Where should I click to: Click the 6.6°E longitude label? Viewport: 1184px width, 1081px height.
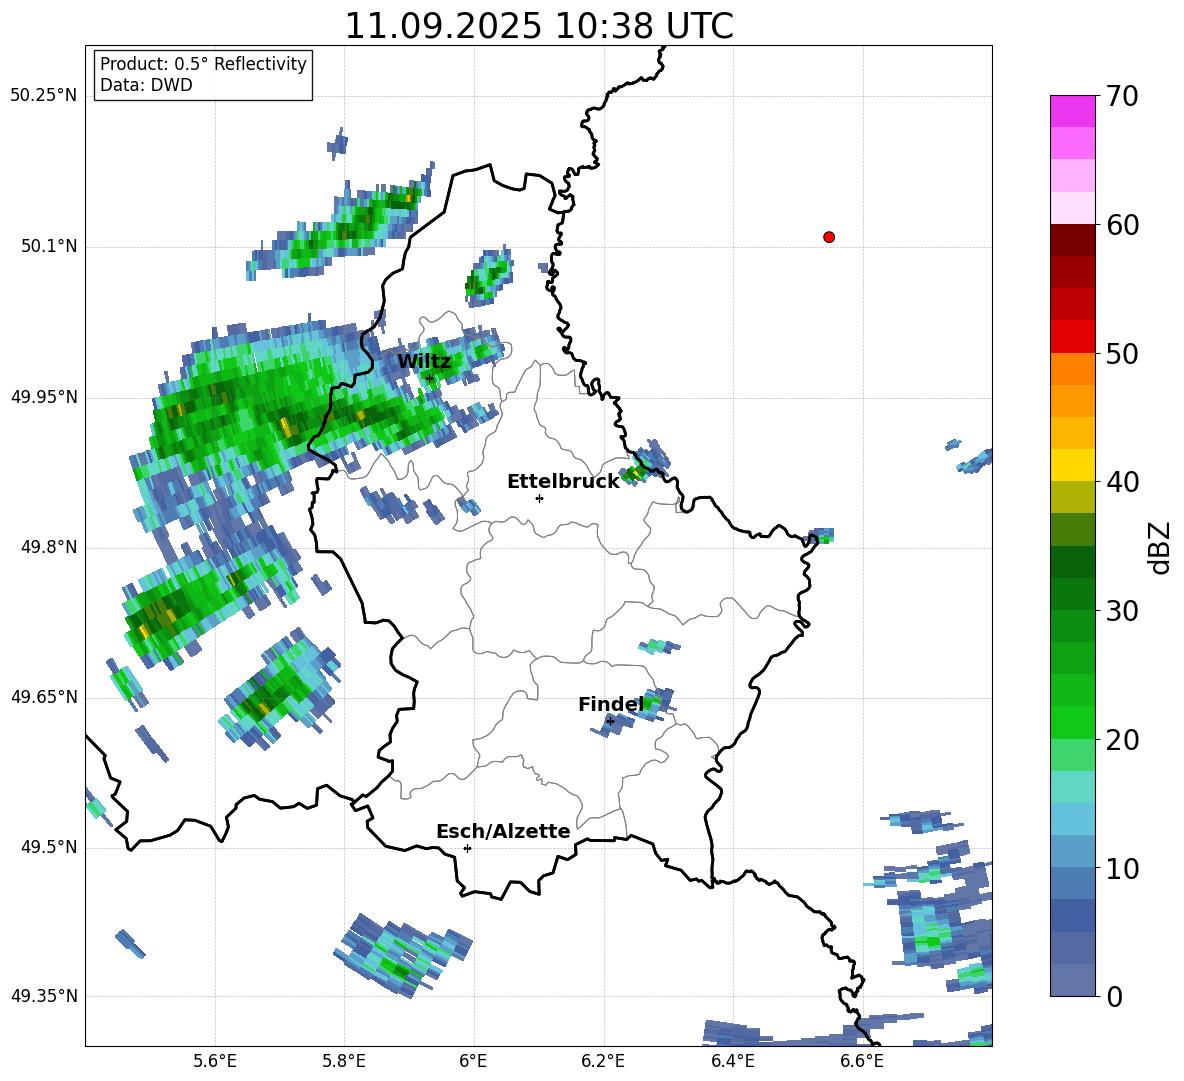pos(862,1062)
